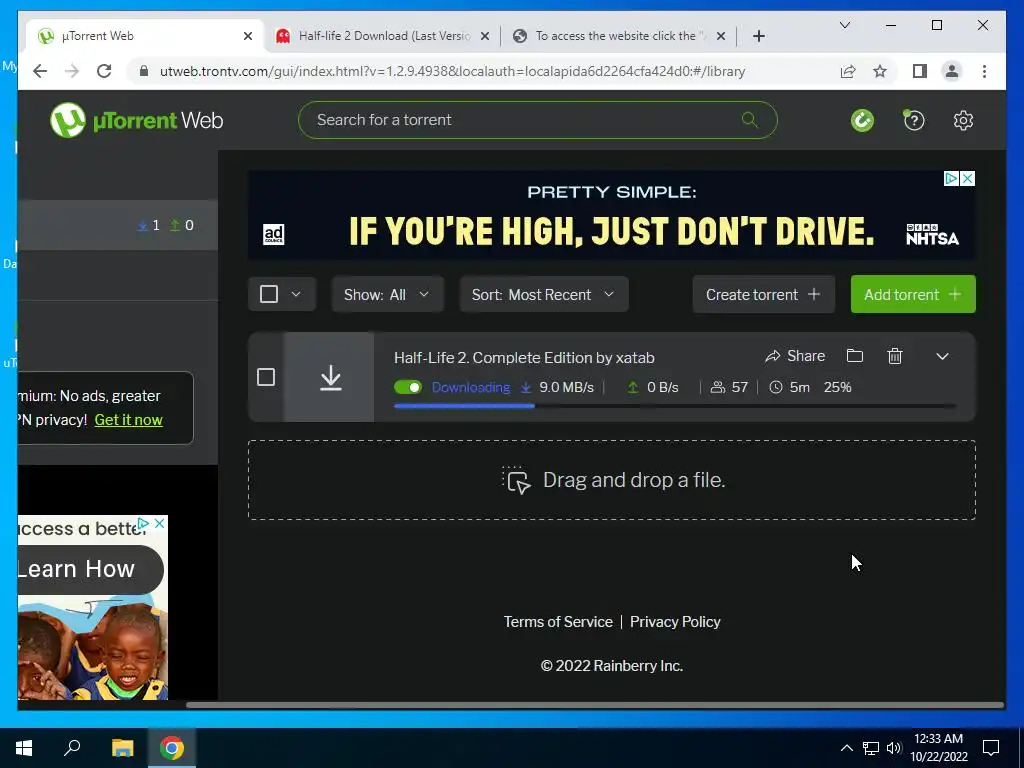Click the share page icon in address bar

click(848, 71)
